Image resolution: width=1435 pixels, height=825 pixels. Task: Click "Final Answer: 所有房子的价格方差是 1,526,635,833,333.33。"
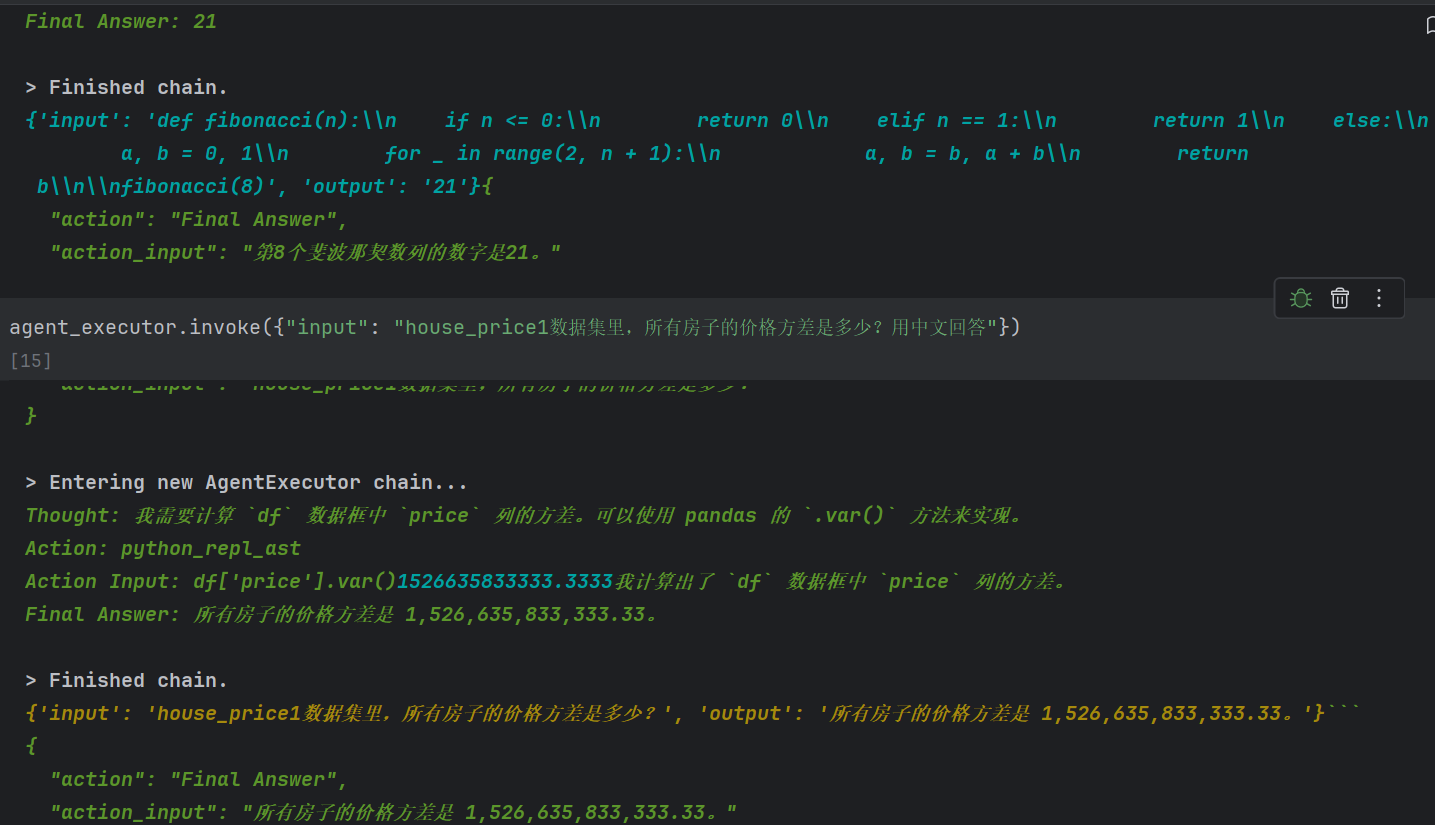coord(342,614)
